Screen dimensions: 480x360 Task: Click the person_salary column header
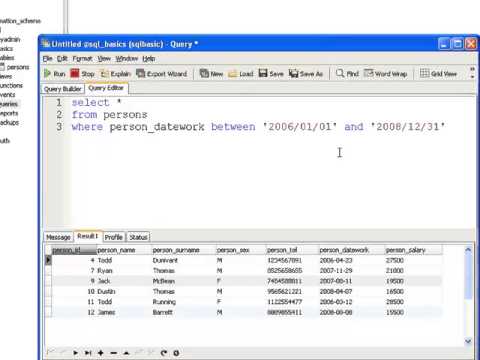coord(414,250)
